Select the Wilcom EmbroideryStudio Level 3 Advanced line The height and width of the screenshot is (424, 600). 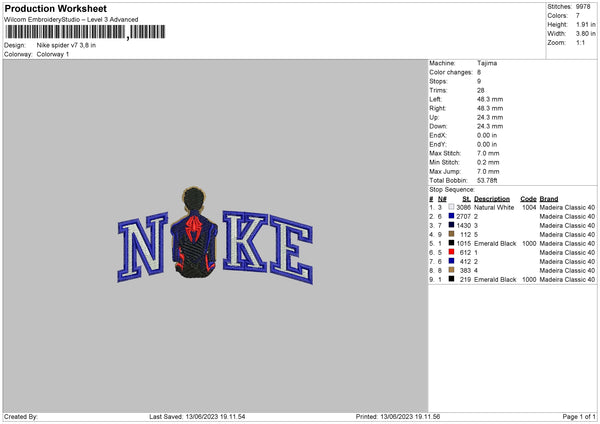tap(71, 20)
